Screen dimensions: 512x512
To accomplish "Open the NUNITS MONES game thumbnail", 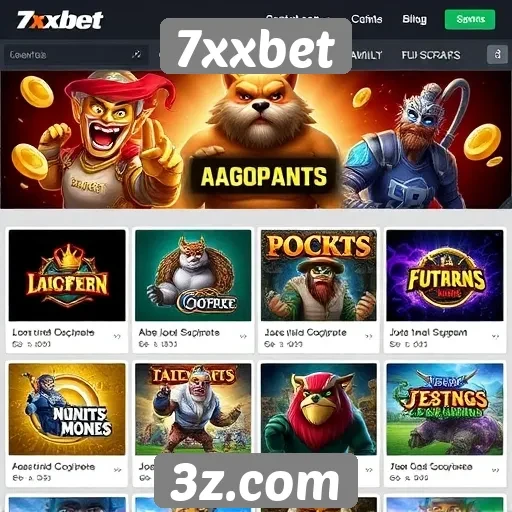I will coord(67,409).
